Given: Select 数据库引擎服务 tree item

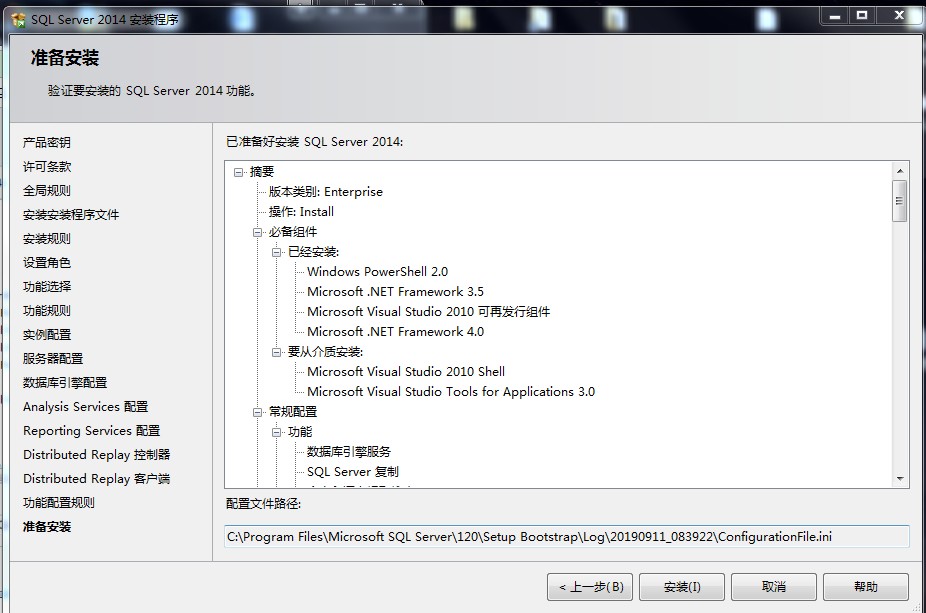Looking at the screenshot, I should pyautogui.click(x=348, y=452).
